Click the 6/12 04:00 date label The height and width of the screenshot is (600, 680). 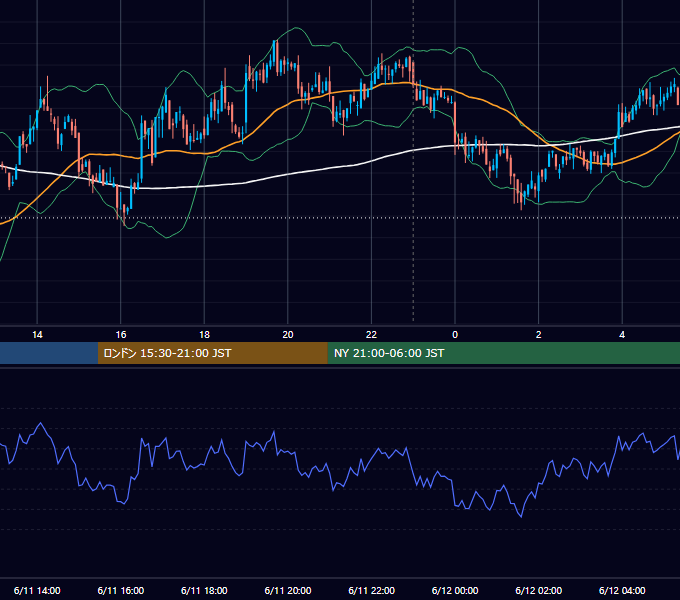click(622, 590)
